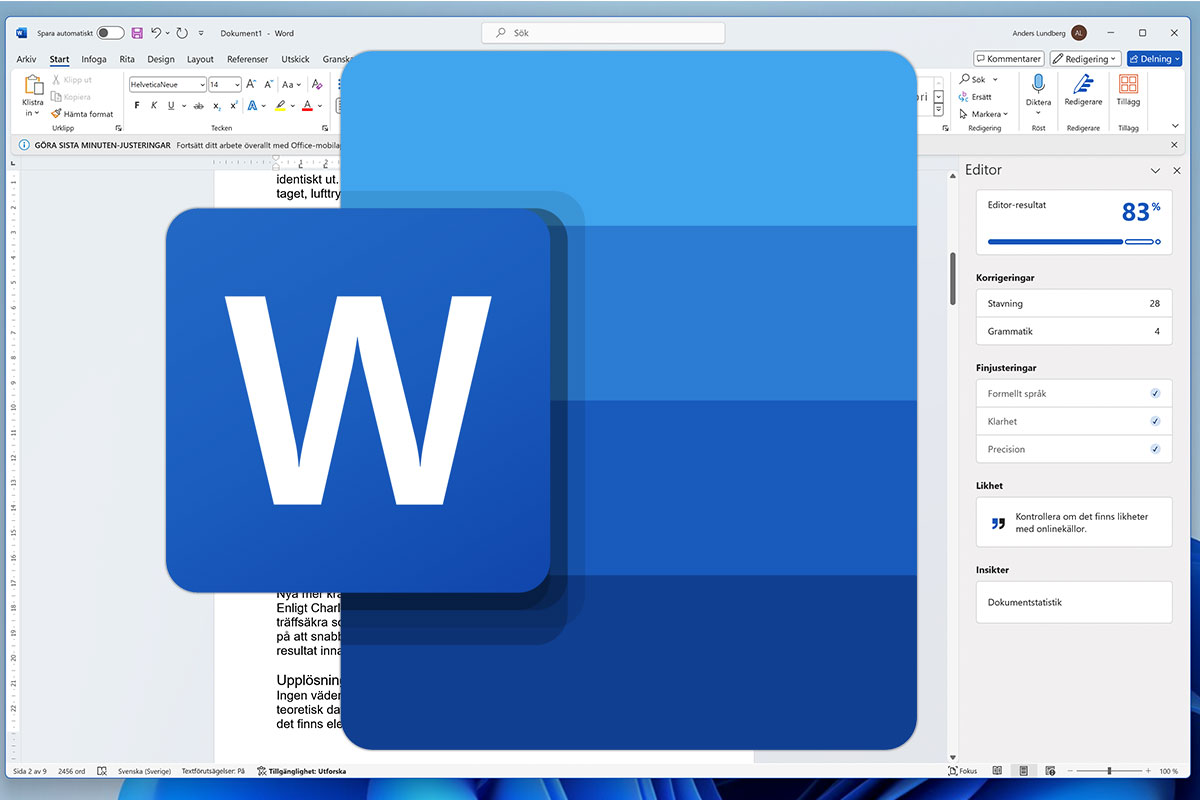Viewport: 1200px width, 800px height.
Task: Select the Markera arrow tool
Action: 963,114
